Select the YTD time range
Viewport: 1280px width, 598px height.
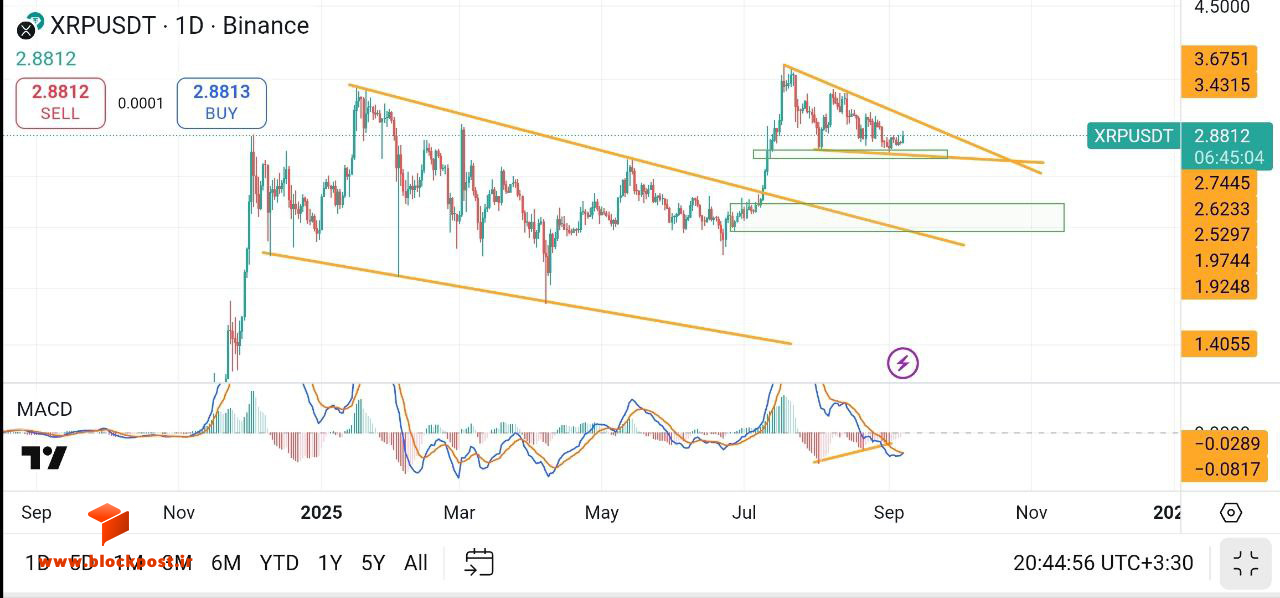279,563
